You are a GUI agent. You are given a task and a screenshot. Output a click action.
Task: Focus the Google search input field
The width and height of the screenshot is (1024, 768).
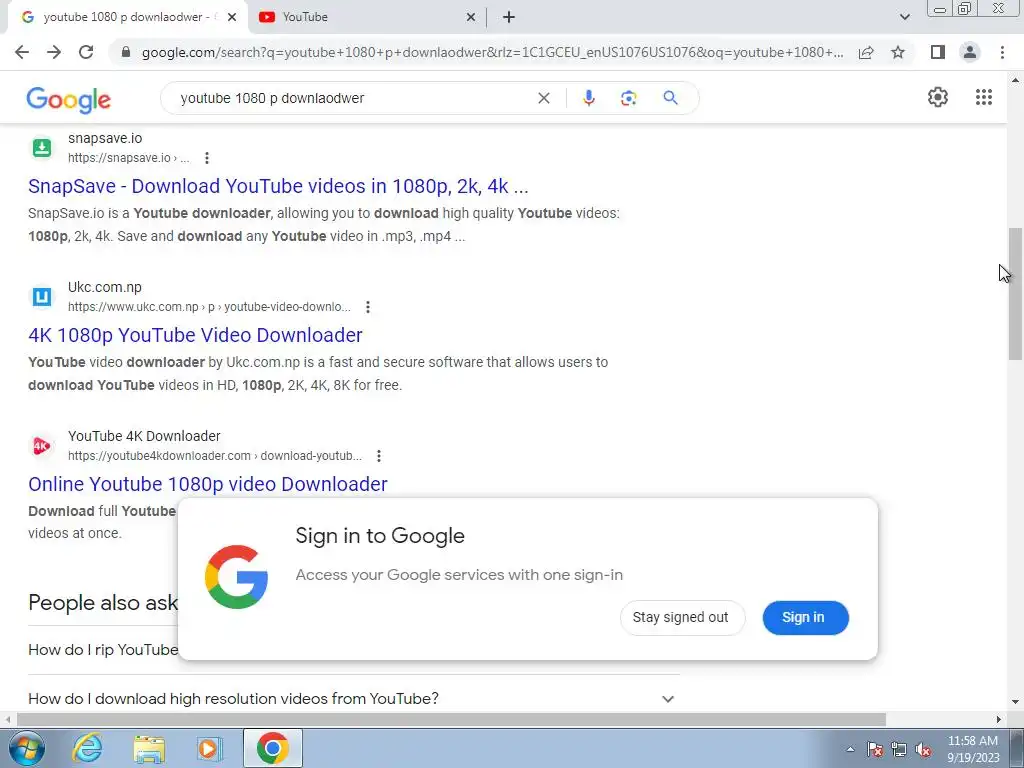(353, 98)
